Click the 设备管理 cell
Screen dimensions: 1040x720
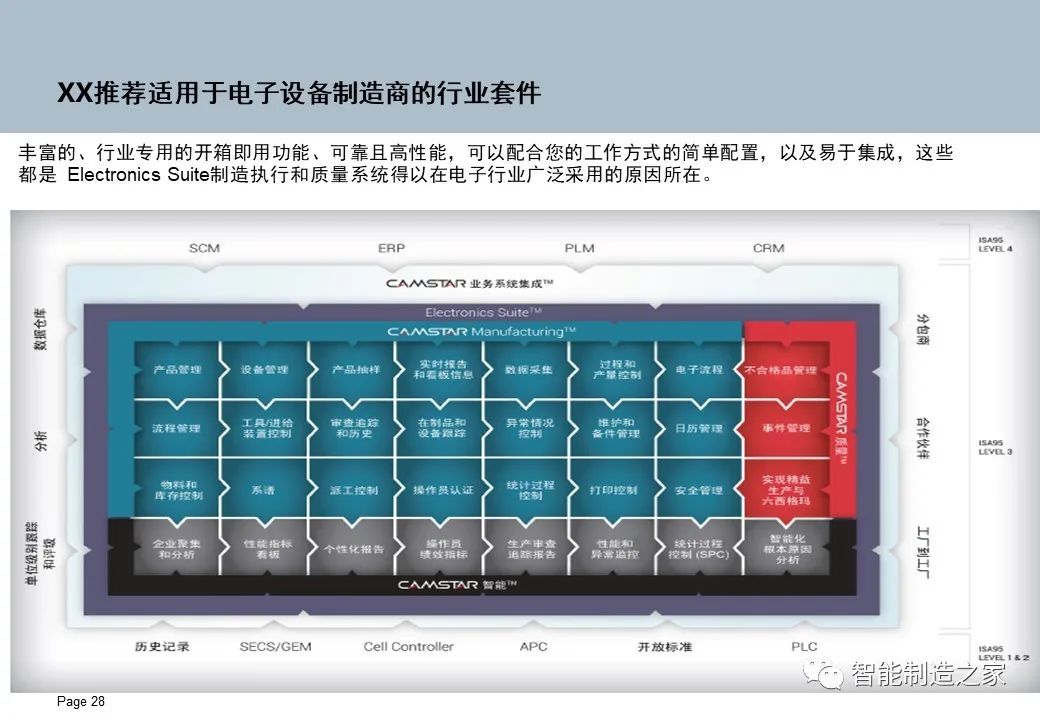pyautogui.click(x=264, y=370)
